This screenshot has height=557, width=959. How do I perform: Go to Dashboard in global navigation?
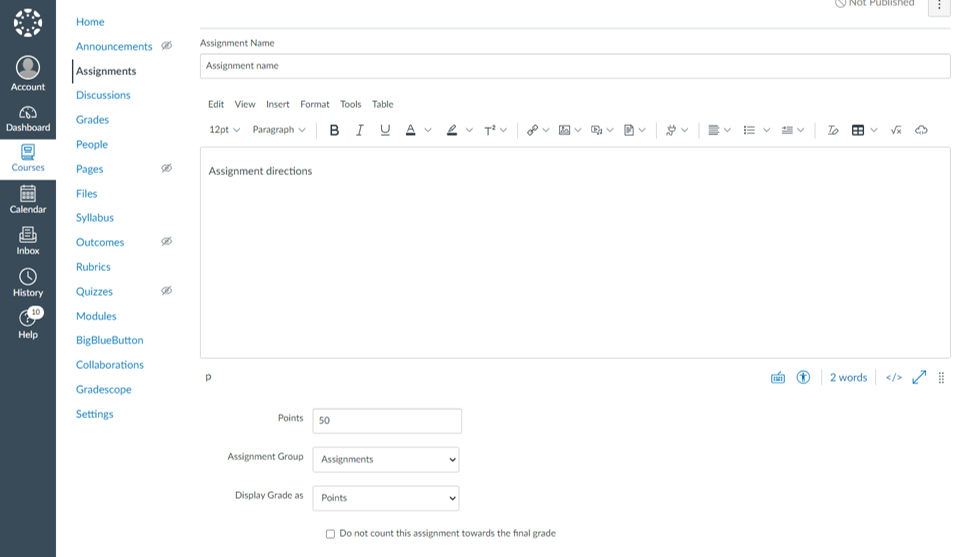[28, 119]
